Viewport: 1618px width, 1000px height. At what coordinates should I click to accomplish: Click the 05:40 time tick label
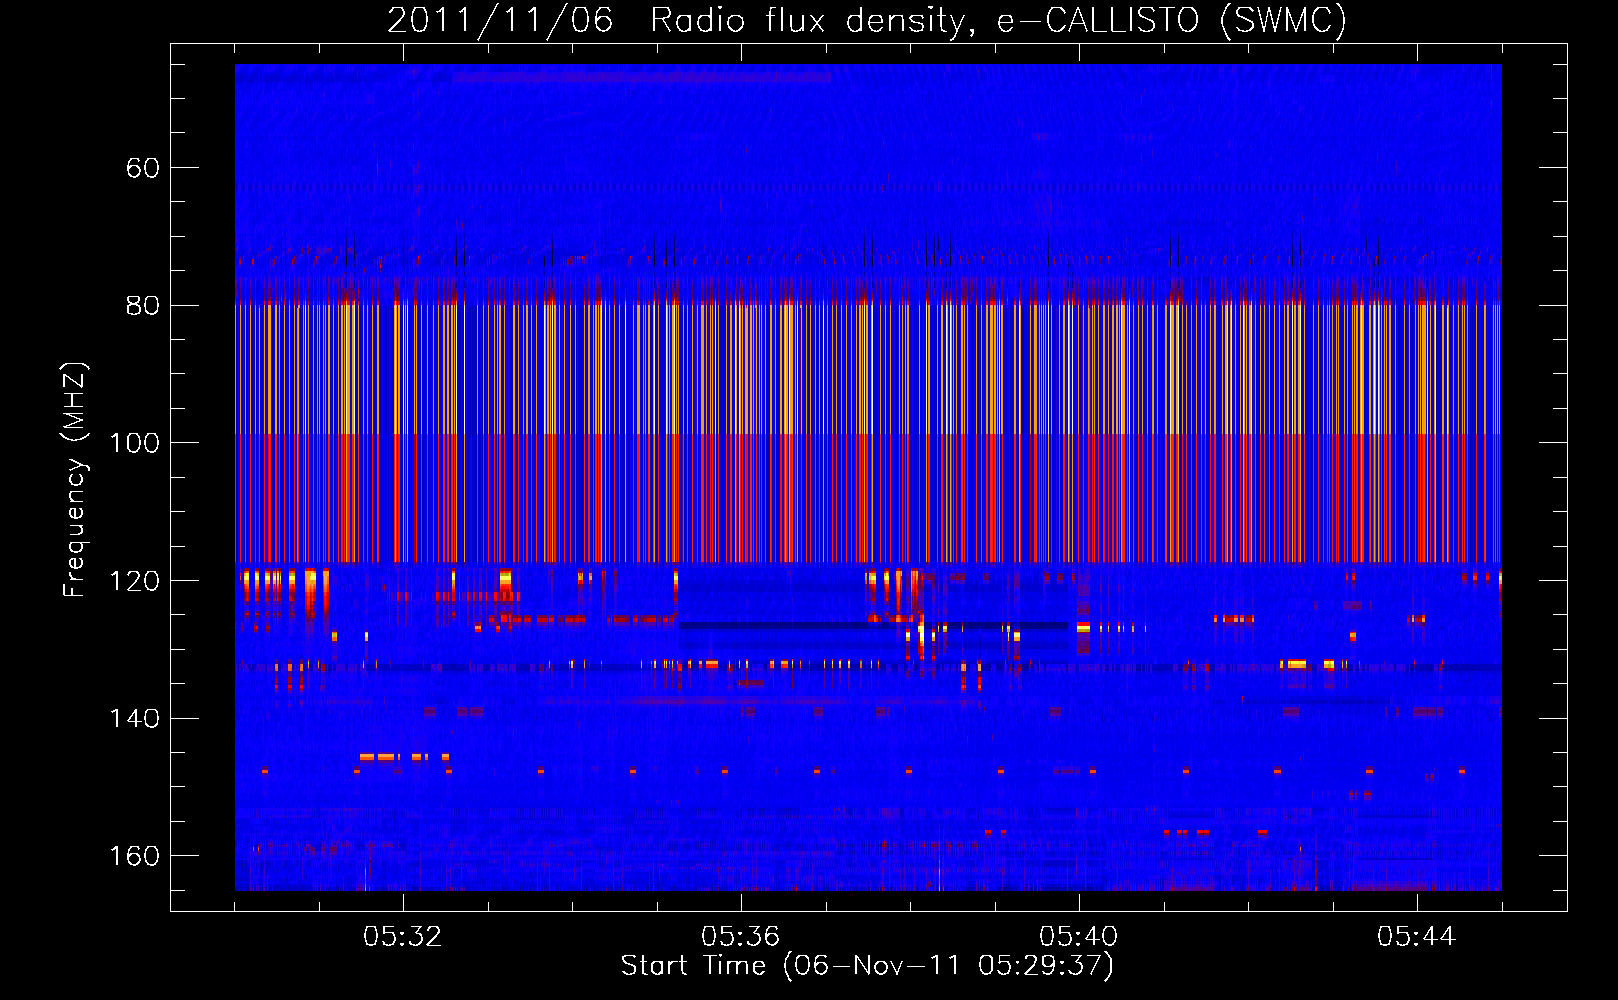tap(1079, 937)
